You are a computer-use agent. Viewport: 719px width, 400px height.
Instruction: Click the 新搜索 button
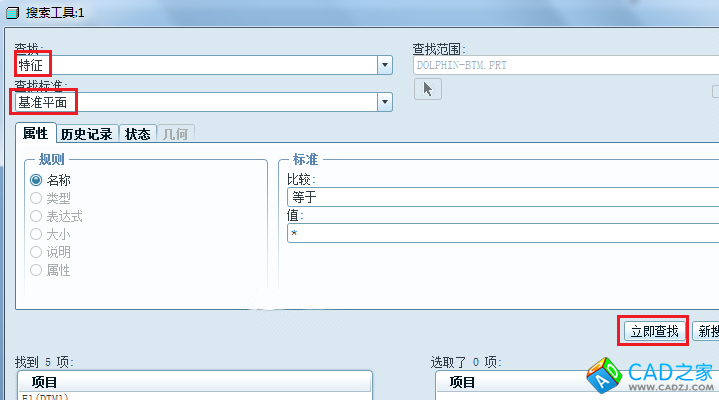(706, 331)
